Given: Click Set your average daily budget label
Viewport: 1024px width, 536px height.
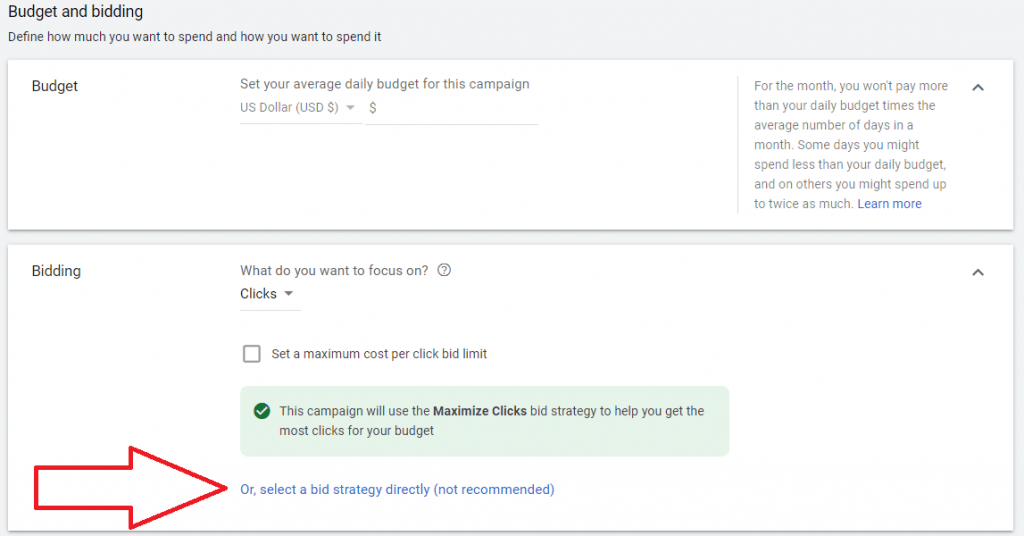Looking at the screenshot, I should click(384, 84).
